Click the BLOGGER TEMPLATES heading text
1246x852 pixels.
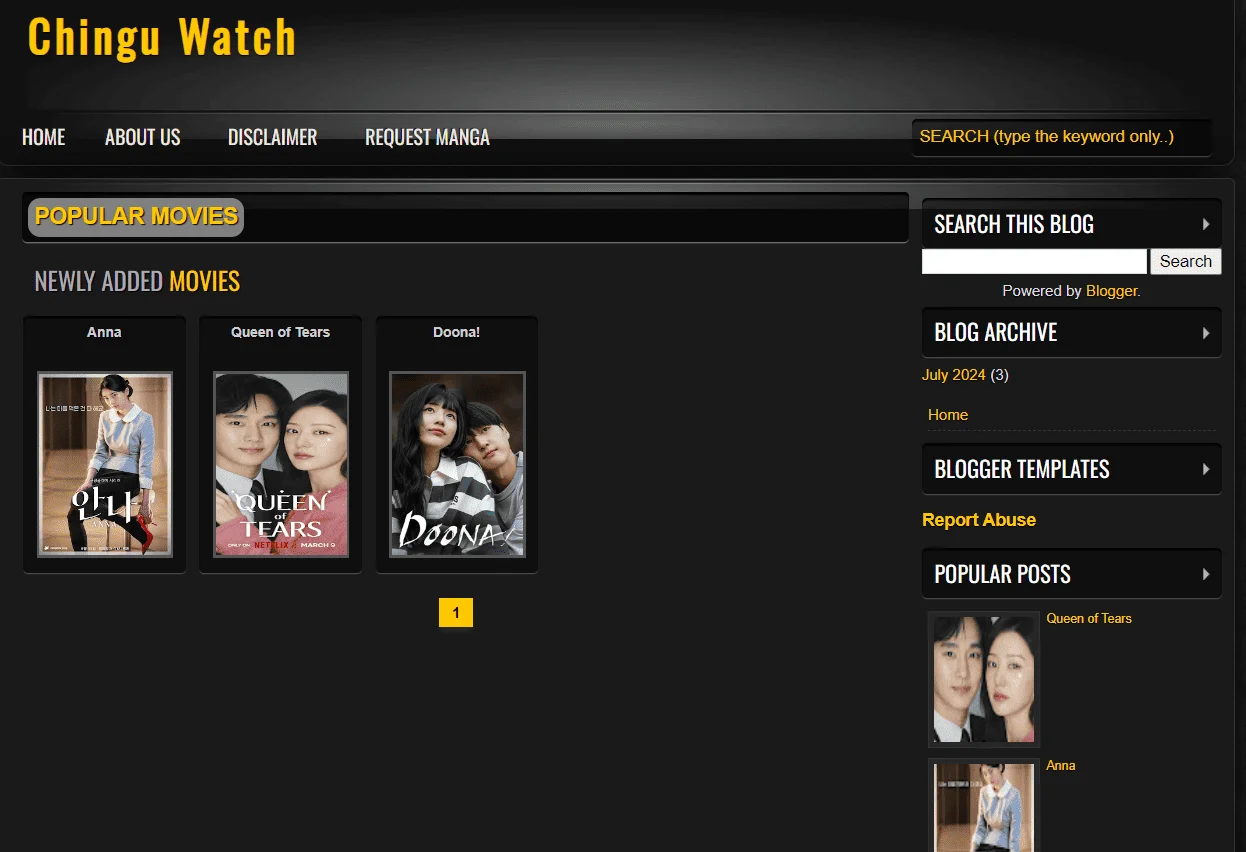(1022, 469)
